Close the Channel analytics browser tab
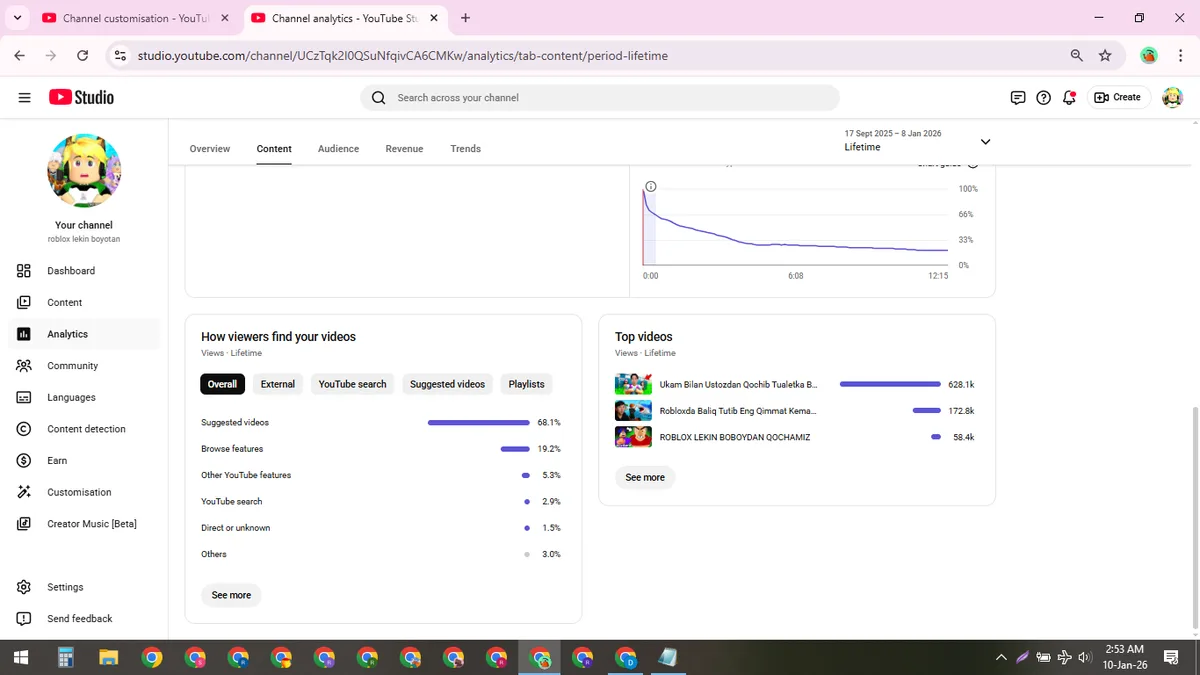 [434, 18]
